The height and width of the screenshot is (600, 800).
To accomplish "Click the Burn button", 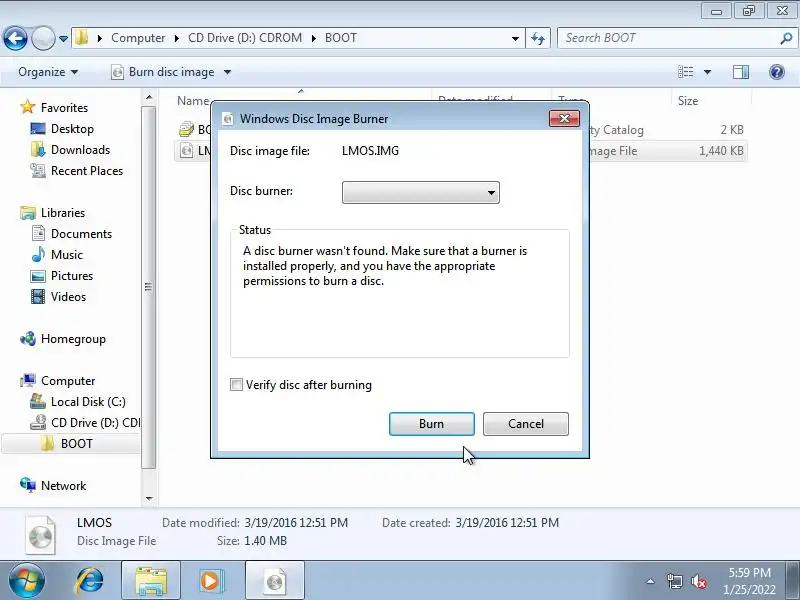I will point(432,423).
